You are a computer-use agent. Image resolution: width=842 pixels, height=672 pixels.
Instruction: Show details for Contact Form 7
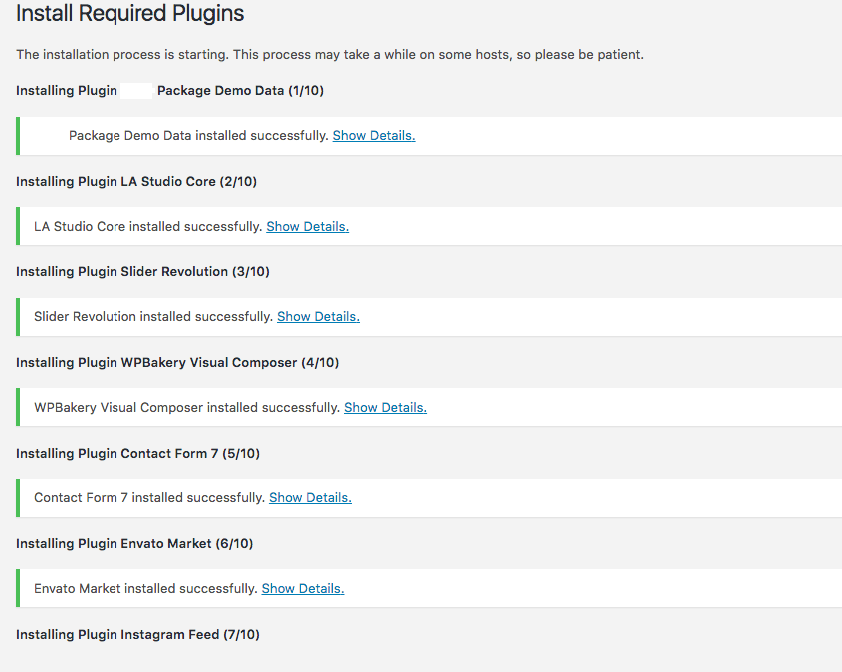click(309, 497)
